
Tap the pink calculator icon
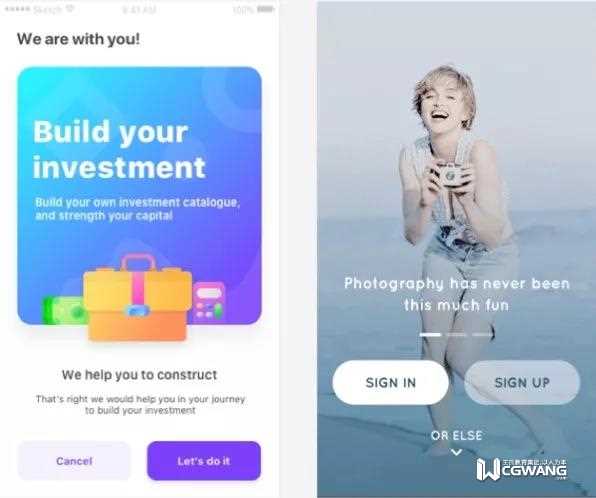(209, 302)
